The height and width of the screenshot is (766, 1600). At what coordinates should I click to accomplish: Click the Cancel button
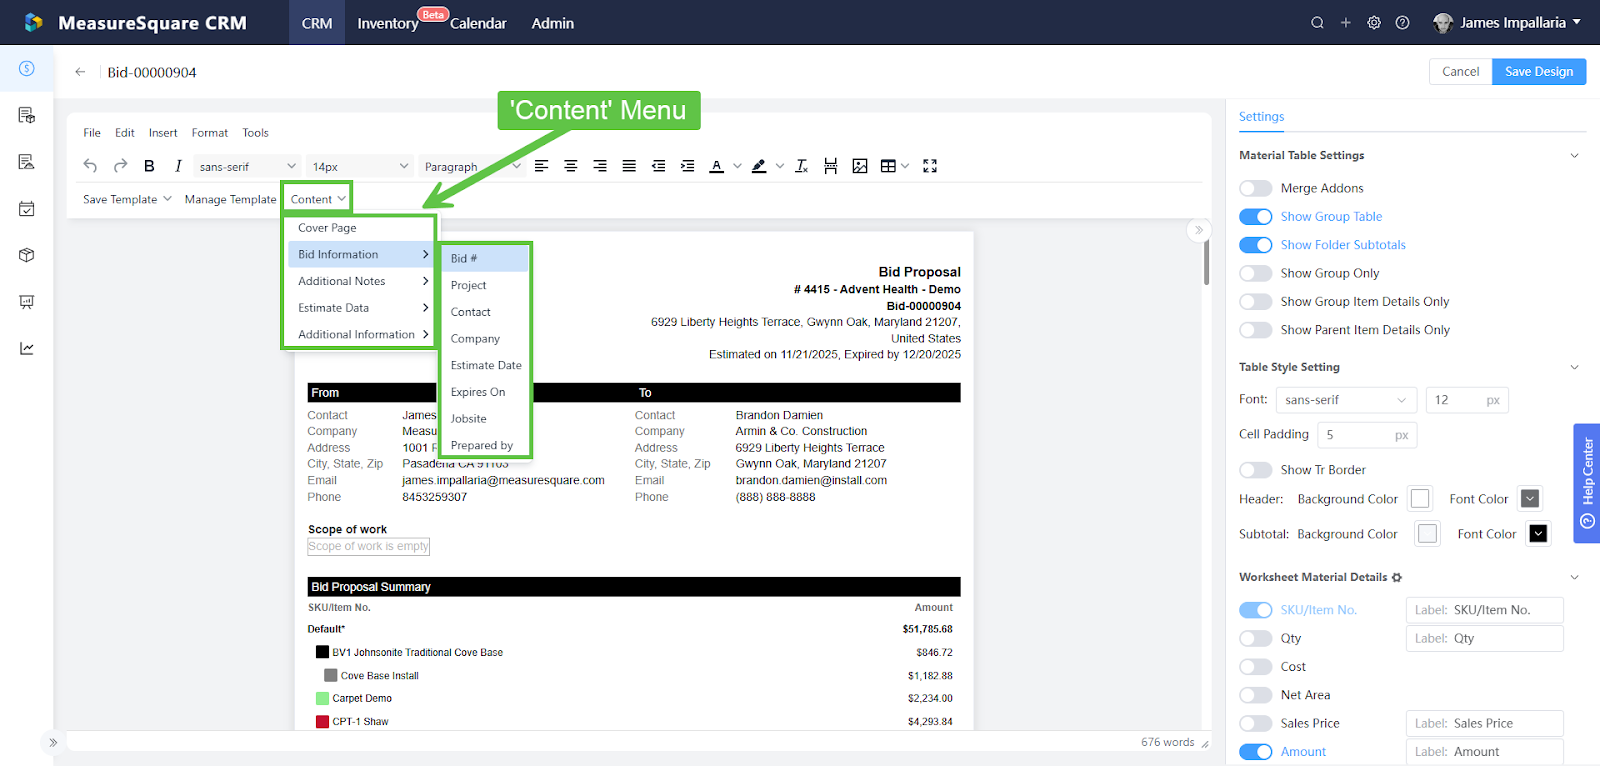[x=1461, y=72]
